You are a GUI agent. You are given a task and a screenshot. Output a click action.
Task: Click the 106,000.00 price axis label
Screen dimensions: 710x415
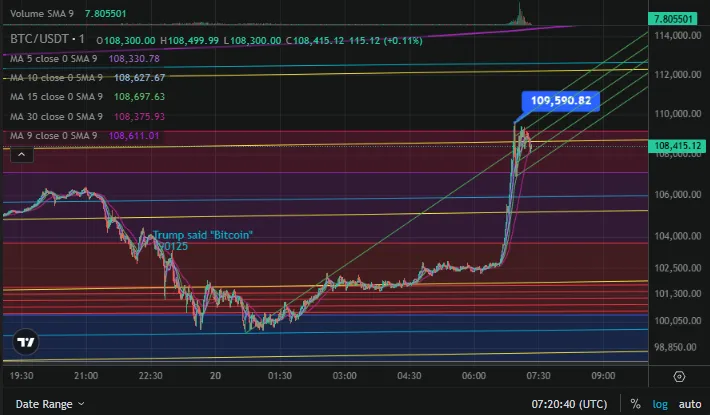click(677, 194)
